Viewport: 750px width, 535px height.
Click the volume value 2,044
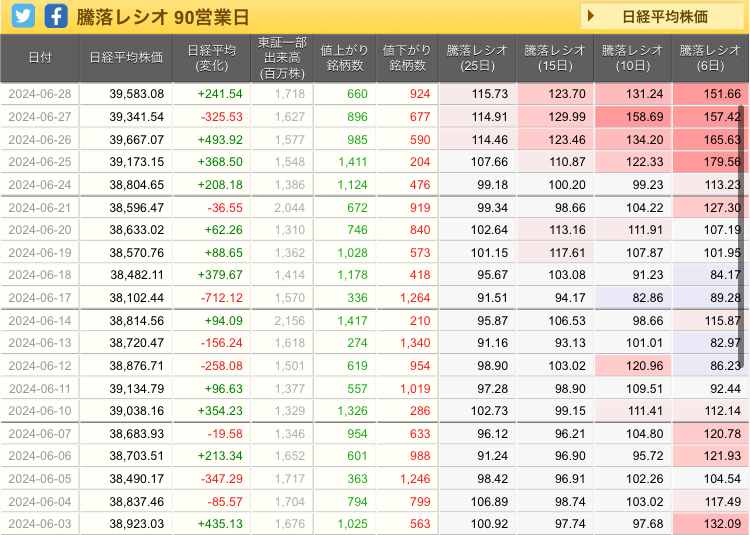tap(289, 207)
